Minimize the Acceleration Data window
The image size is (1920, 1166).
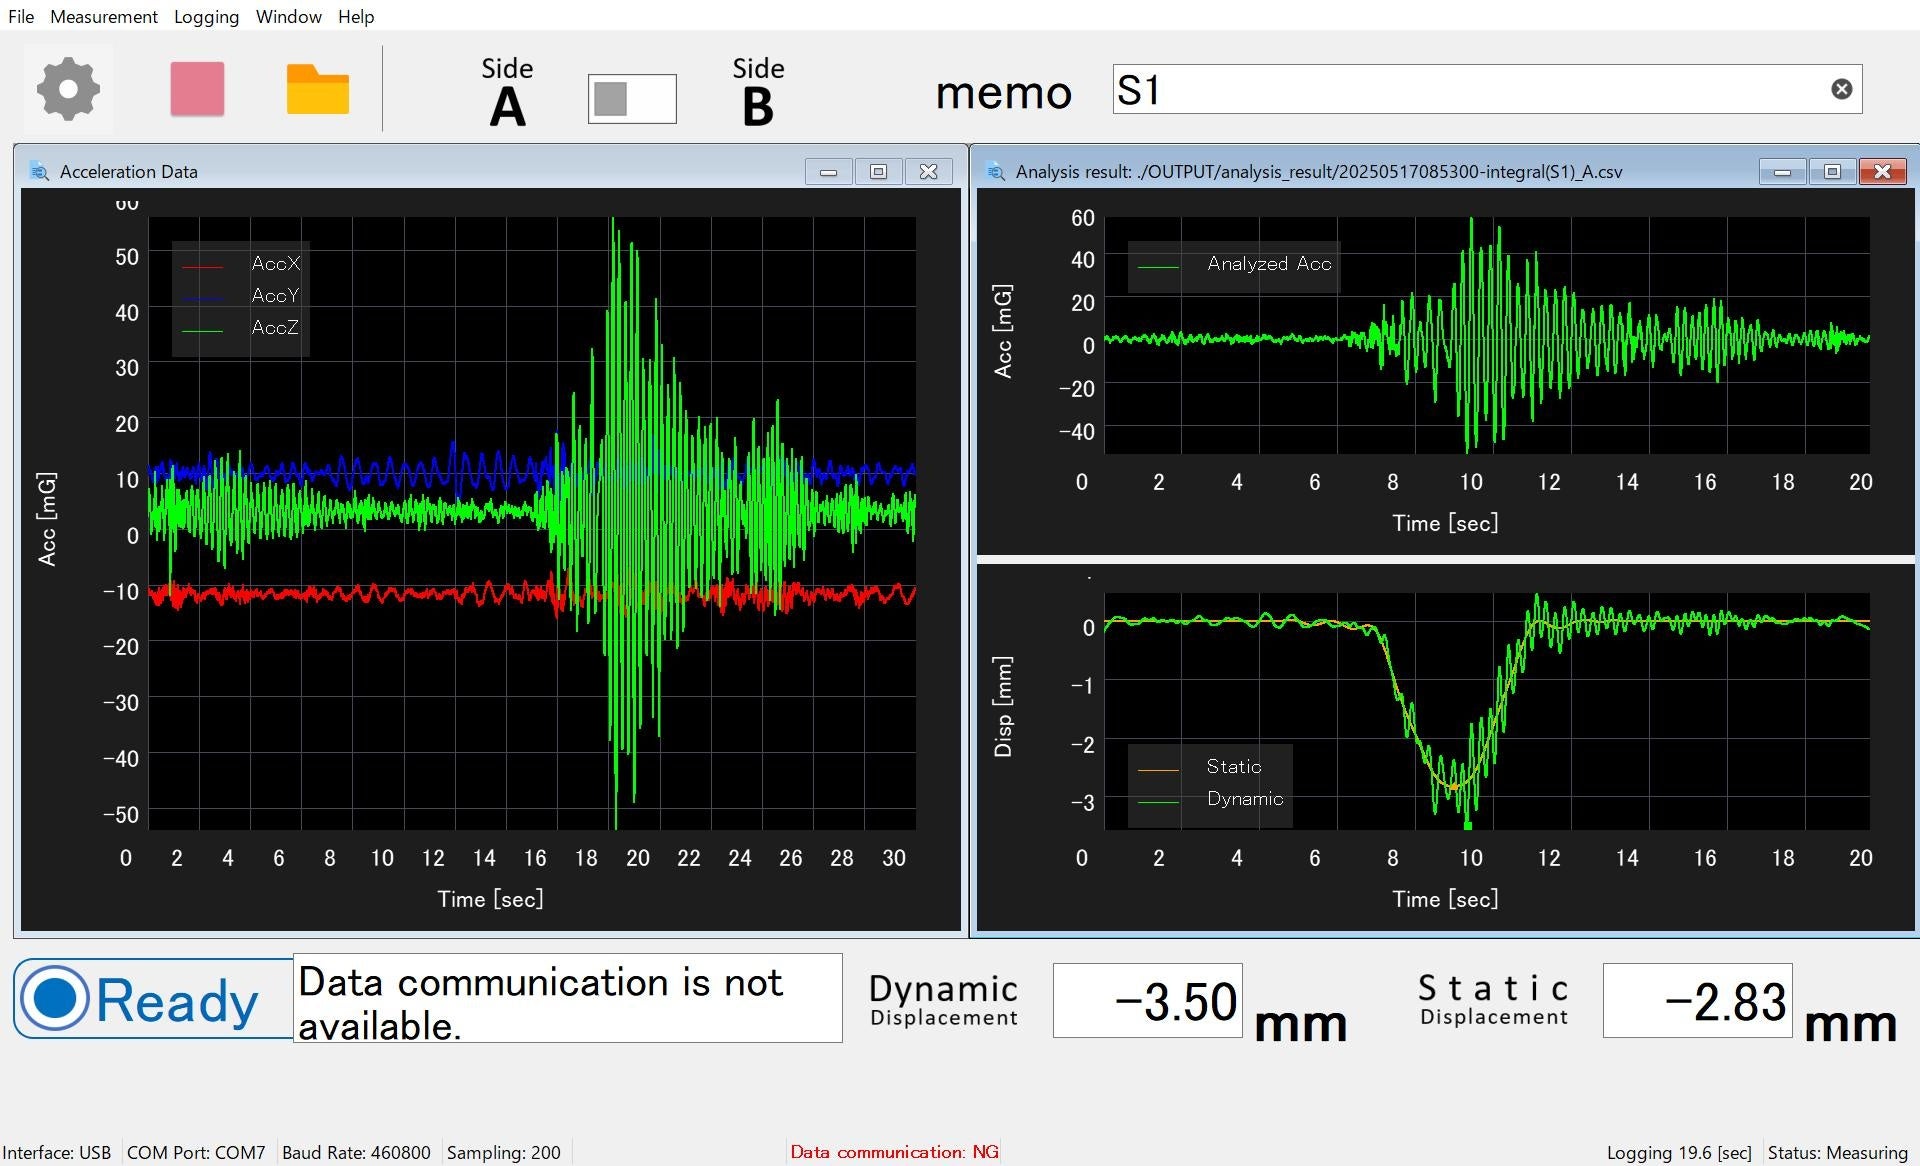pos(828,171)
